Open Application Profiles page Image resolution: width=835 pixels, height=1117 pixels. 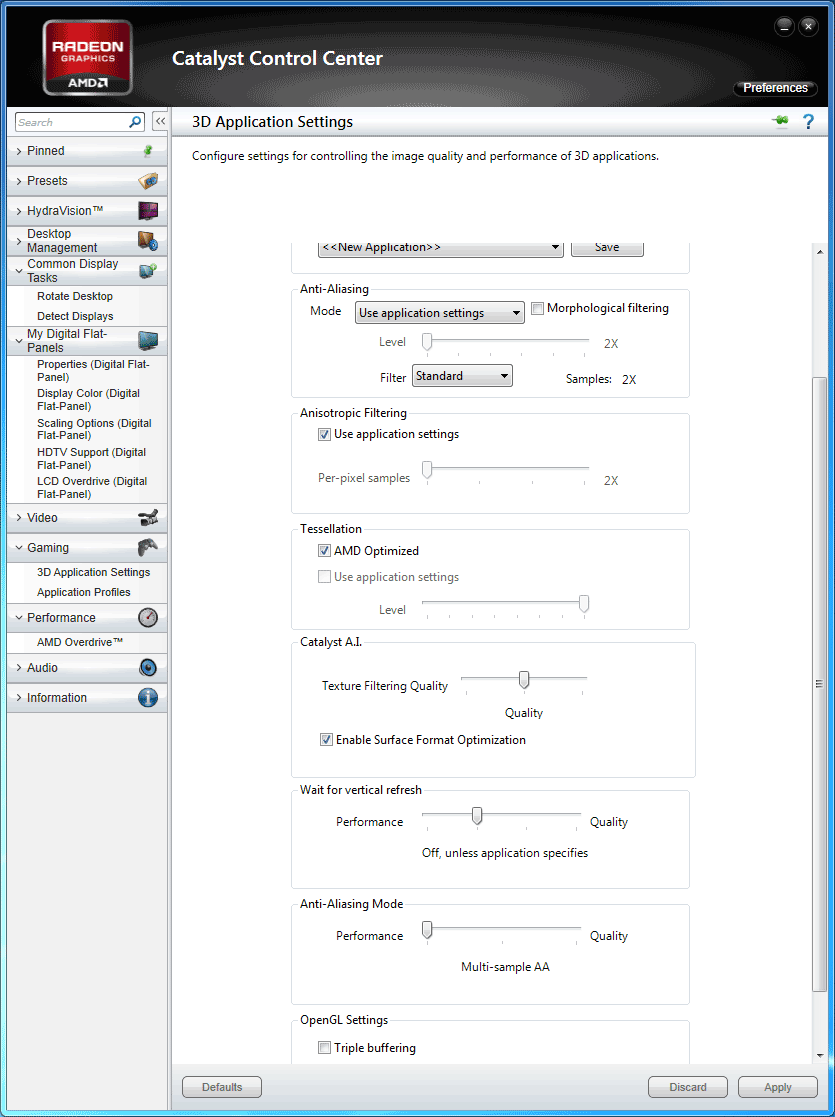tap(83, 592)
